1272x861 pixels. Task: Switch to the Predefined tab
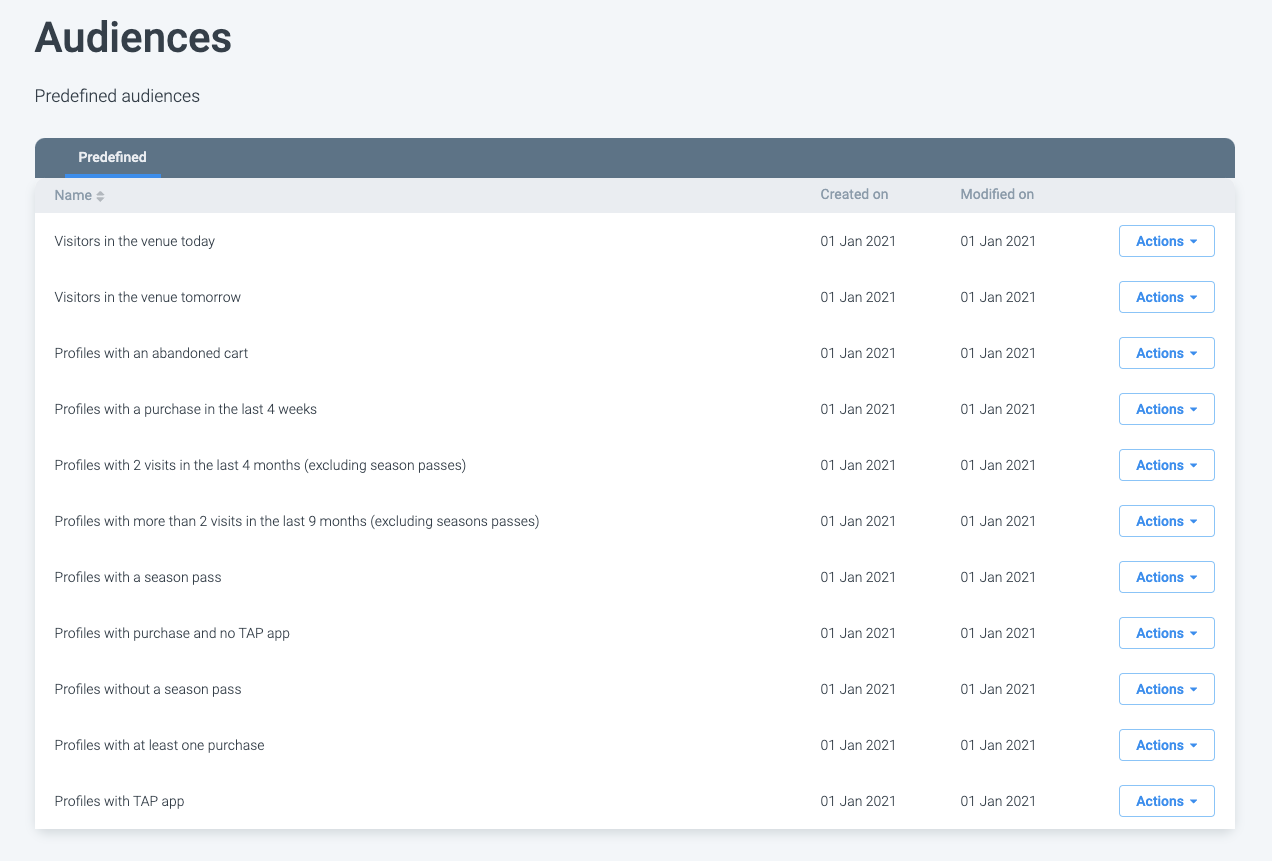[x=112, y=158]
